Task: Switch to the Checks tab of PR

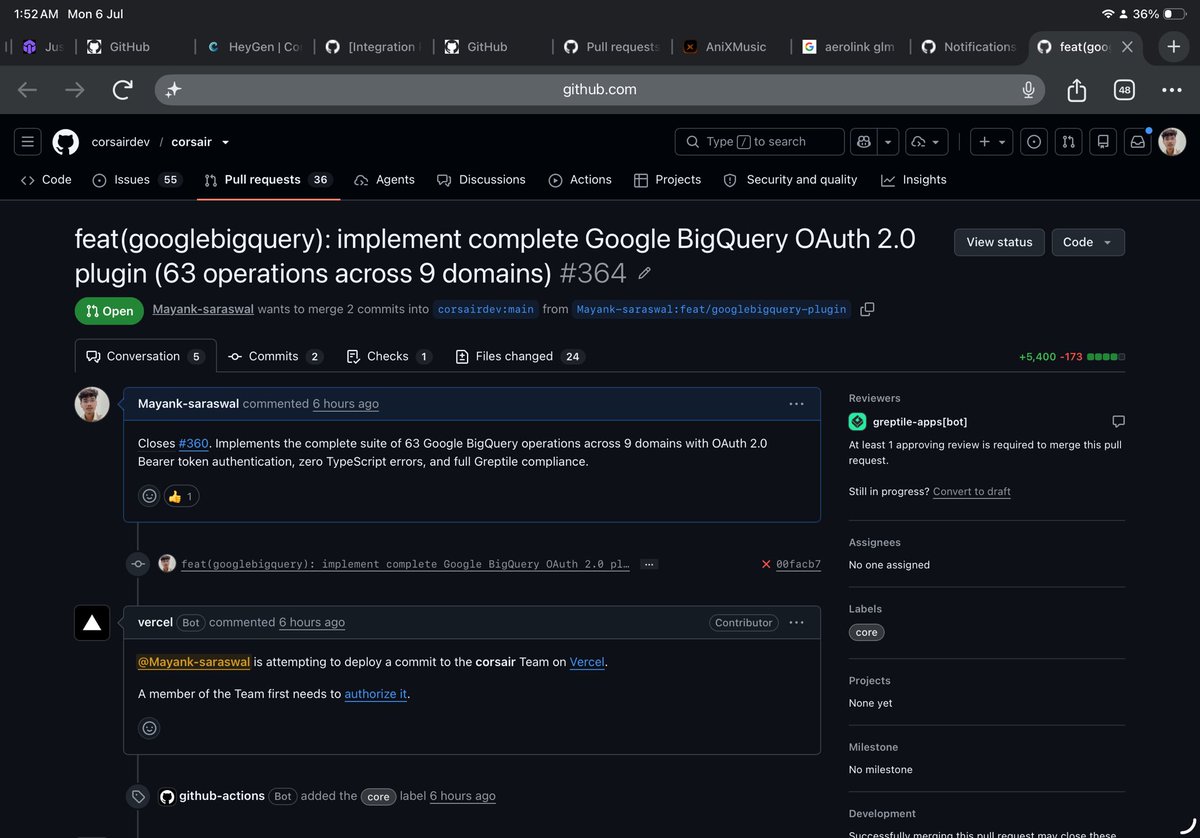Action: (388, 356)
